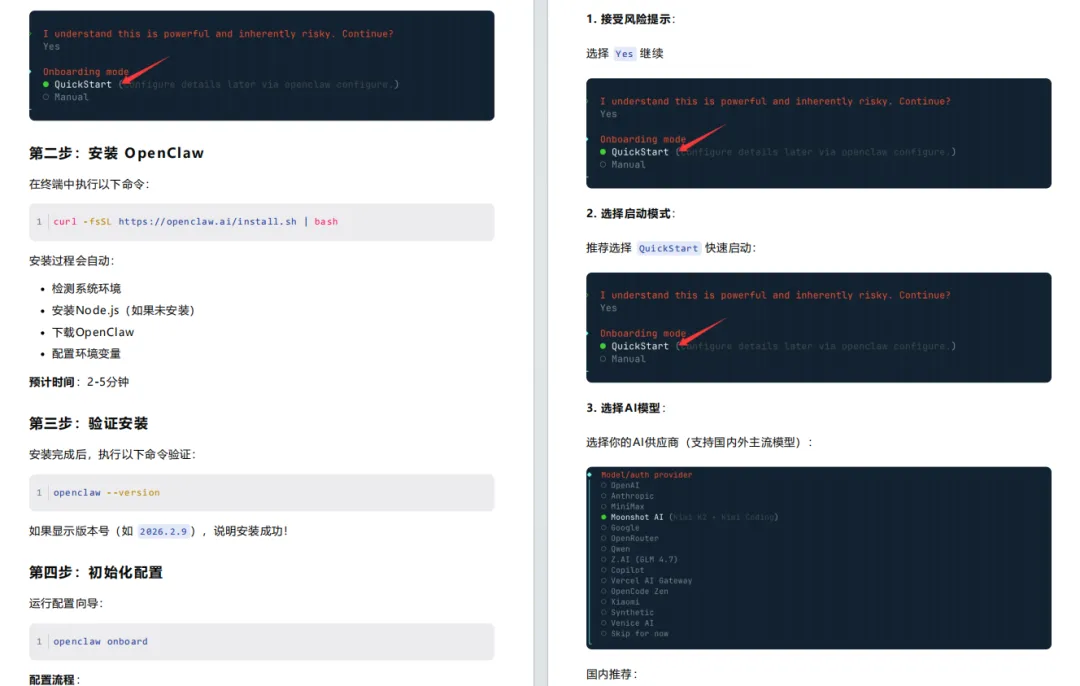Screen dimensions: 1080x686
Task: Select the Qwen radio option
Action: coord(615,549)
